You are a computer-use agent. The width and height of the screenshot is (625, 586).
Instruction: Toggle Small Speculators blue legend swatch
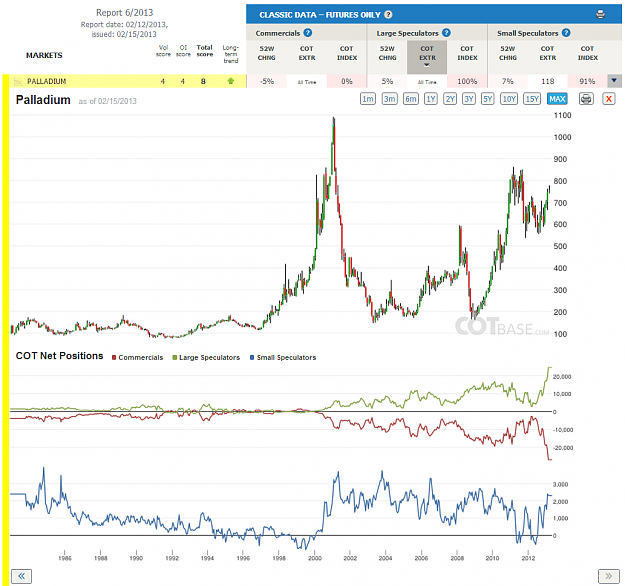pyautogui.click(x=252, y=358)
